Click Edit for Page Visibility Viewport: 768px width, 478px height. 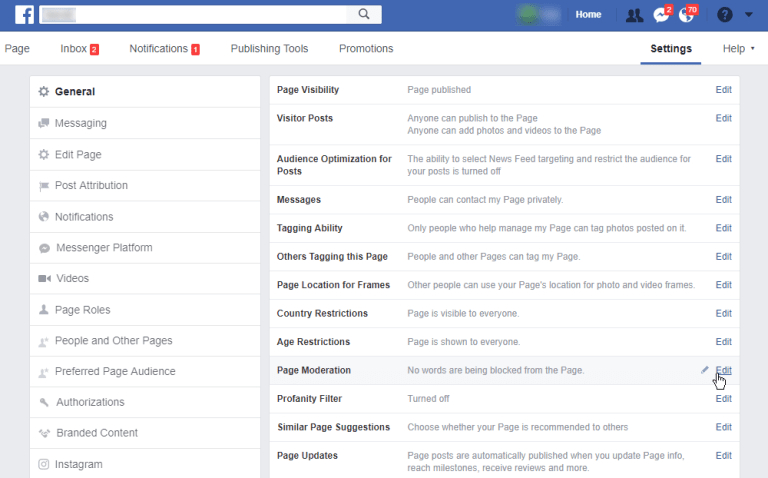723,90
